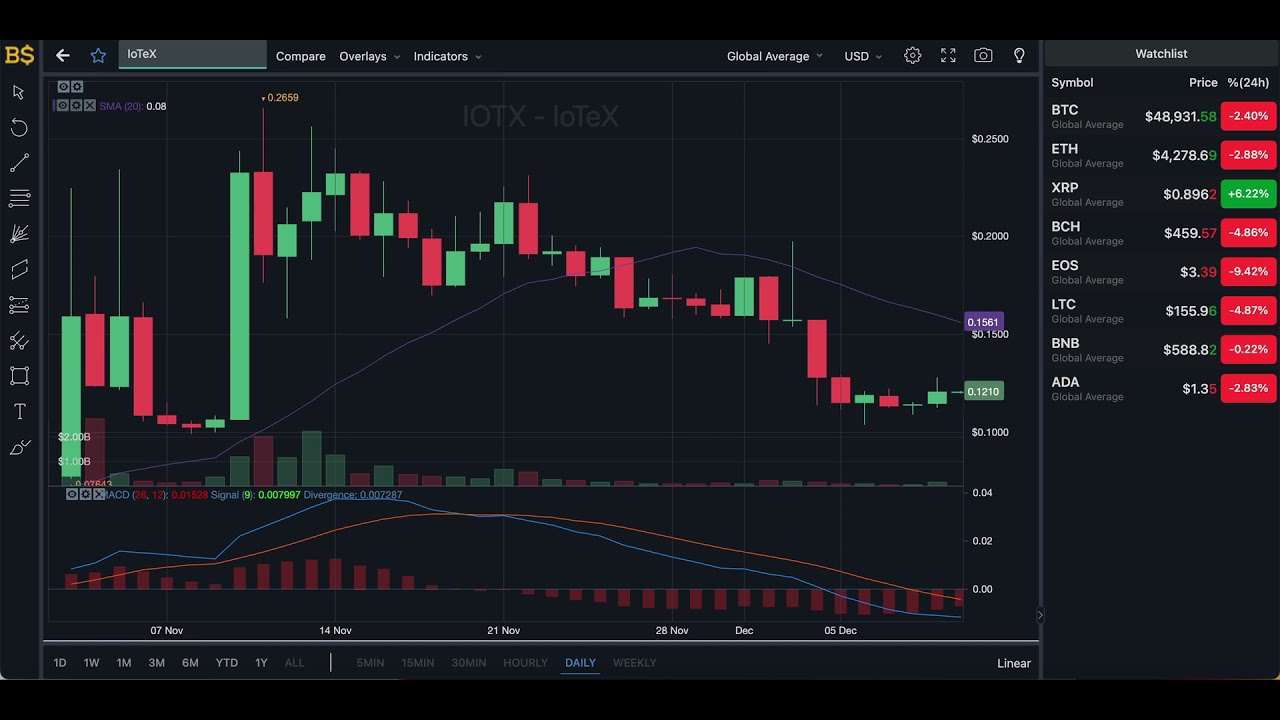The width and height of the screenshot is (1280, 720).
Task: Toggle Linear scale mode
Action: click(x=1014, y=663)
